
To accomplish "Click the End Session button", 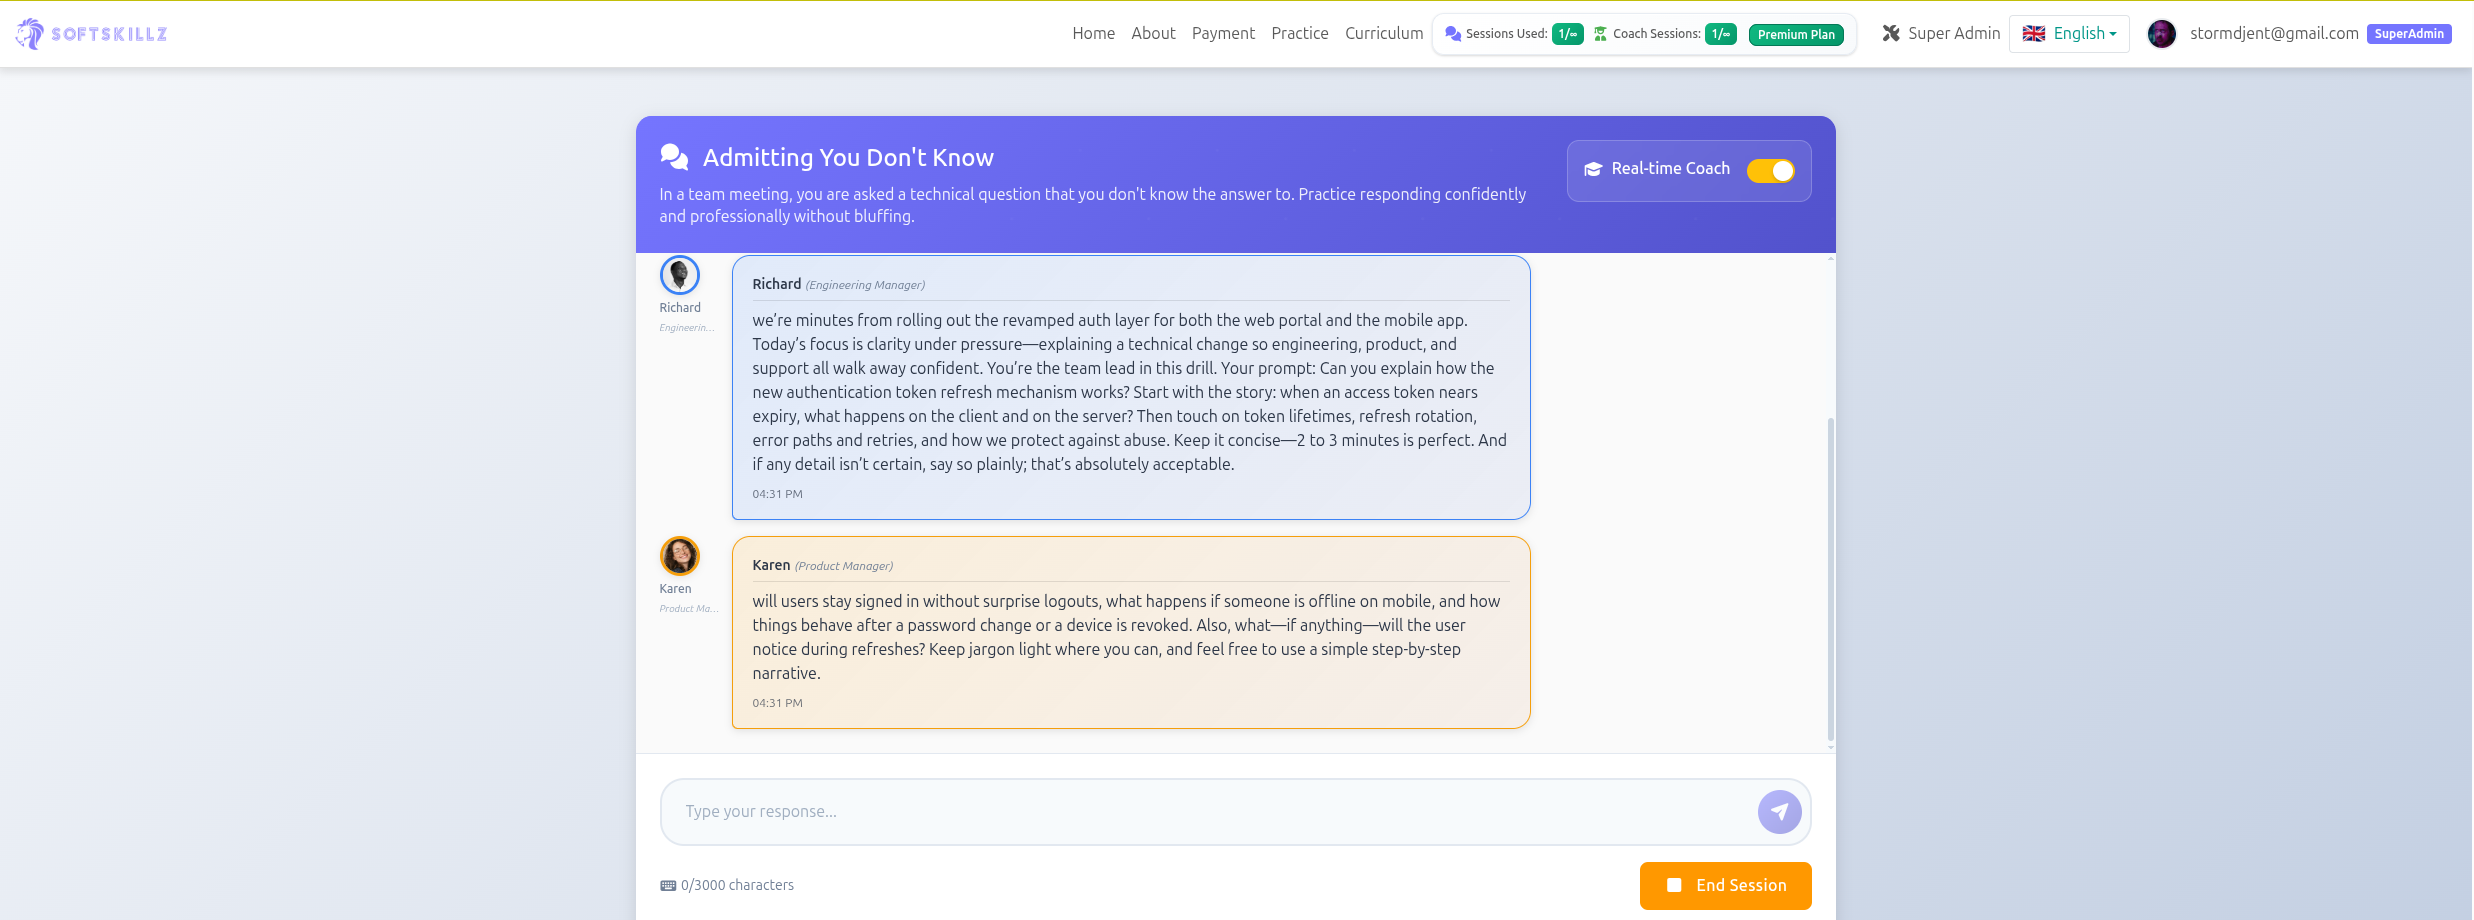I will [x=1725, y=886].
